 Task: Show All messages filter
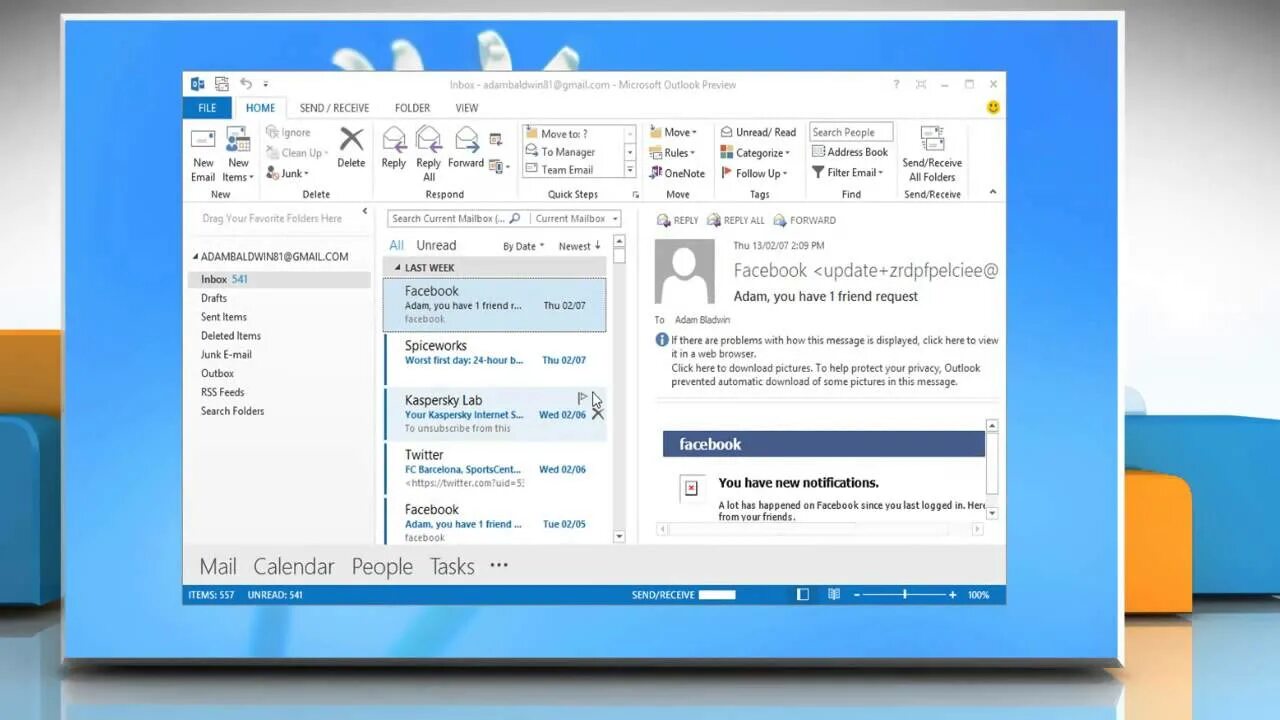coord(397,245)
